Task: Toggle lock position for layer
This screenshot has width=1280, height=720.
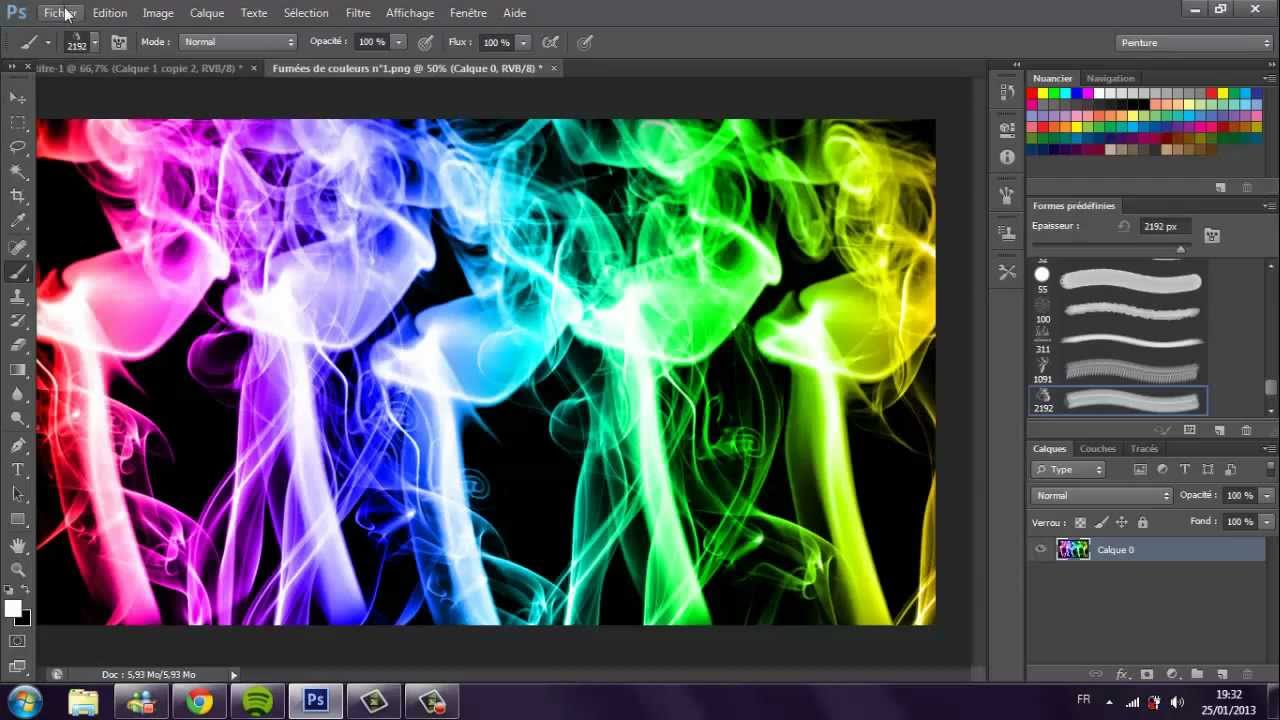Action: click(x=1122, y=522)
